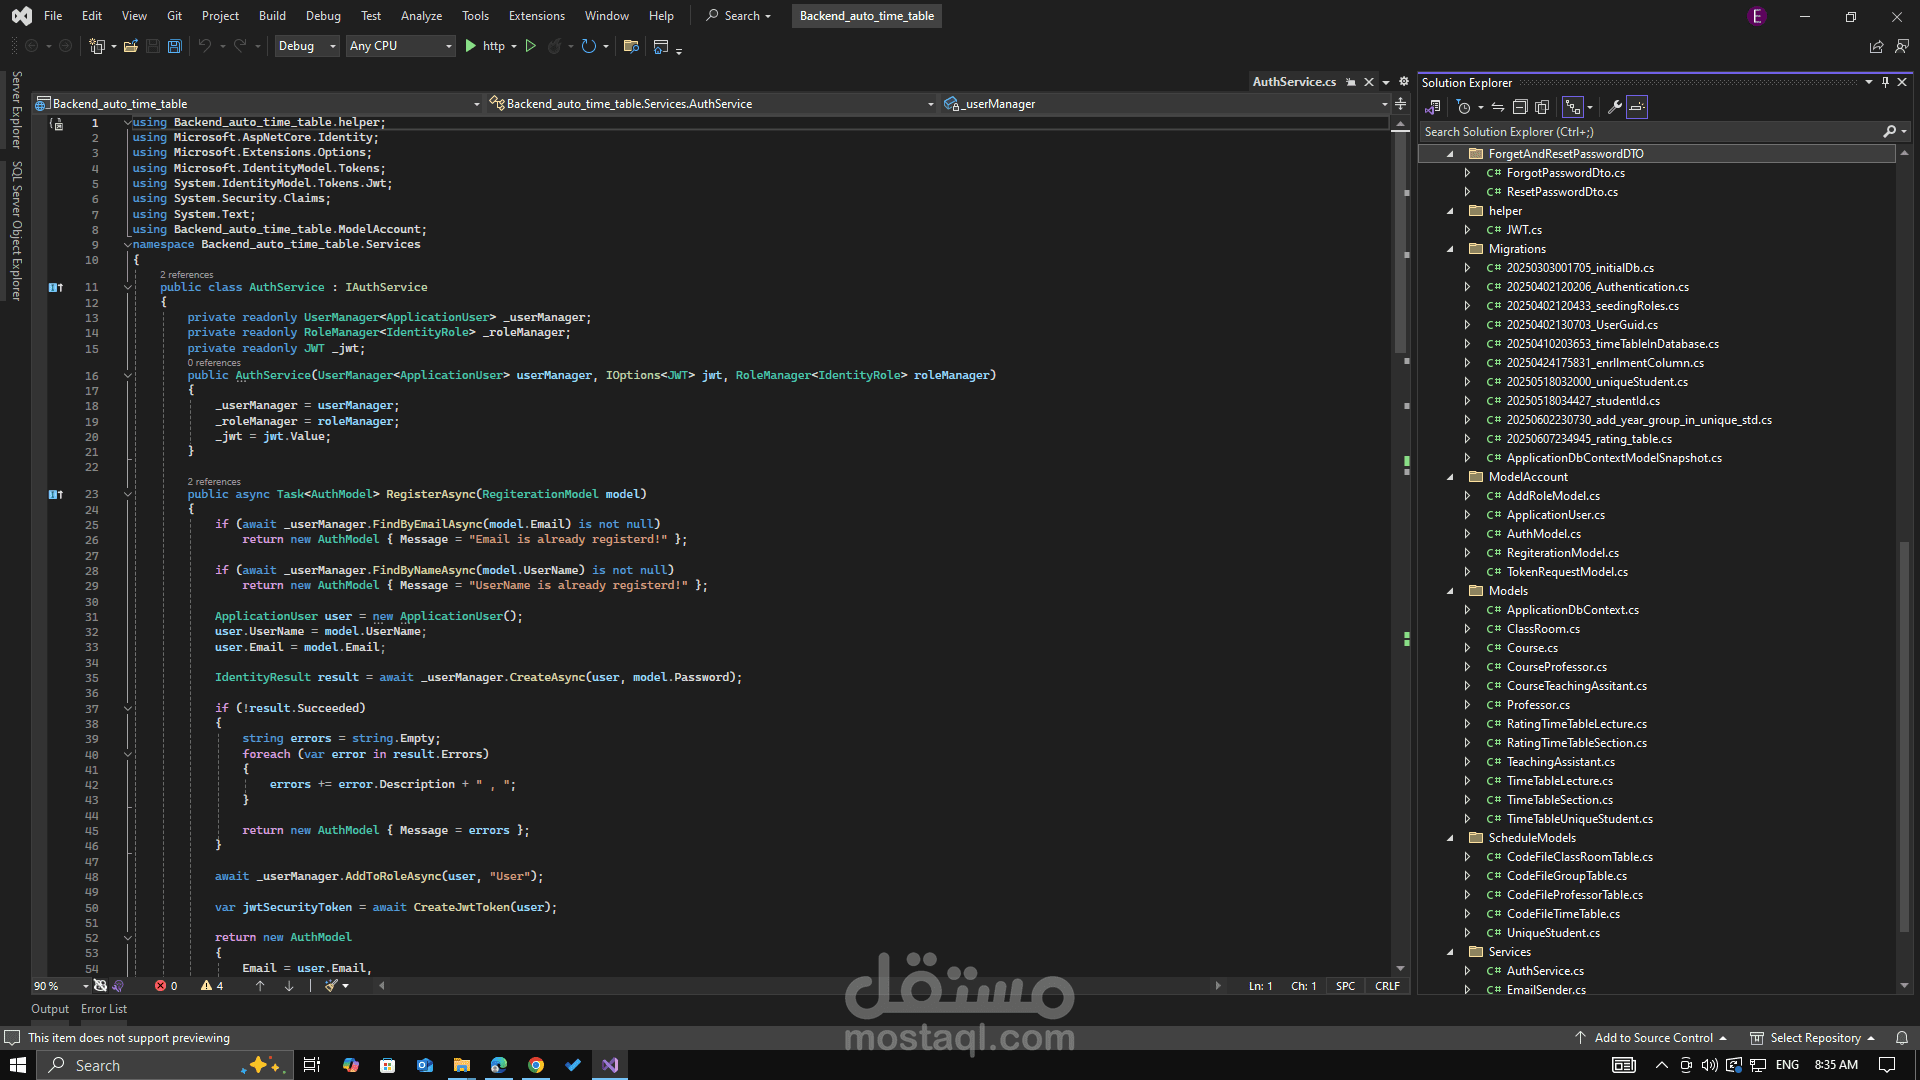Screen dimensions: 1920x1080
Task: Open the Any CPU platform dropdown
Action: pyautogui.click(x=400, y=46)
